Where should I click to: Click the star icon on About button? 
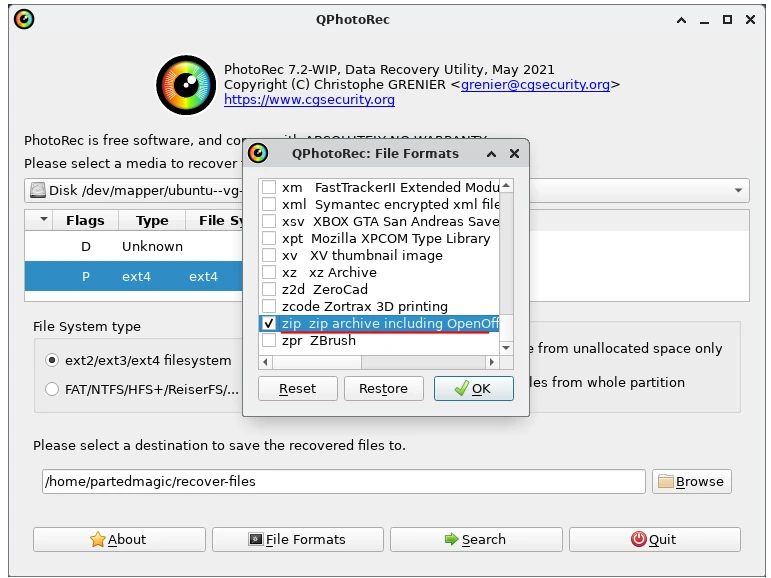(97, 539)
